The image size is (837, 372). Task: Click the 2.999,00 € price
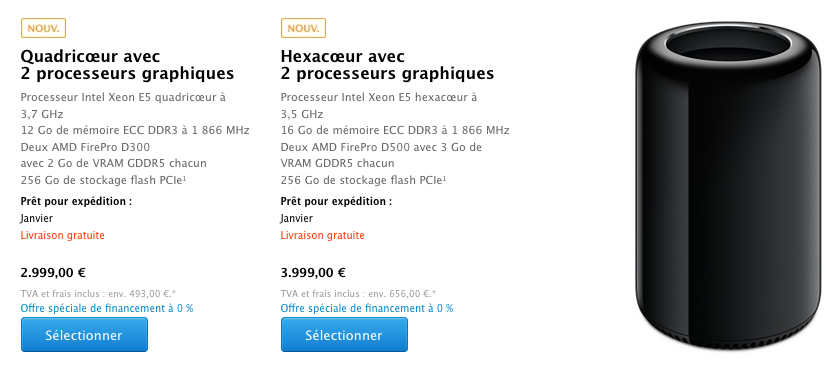click(x=53, y=273)
